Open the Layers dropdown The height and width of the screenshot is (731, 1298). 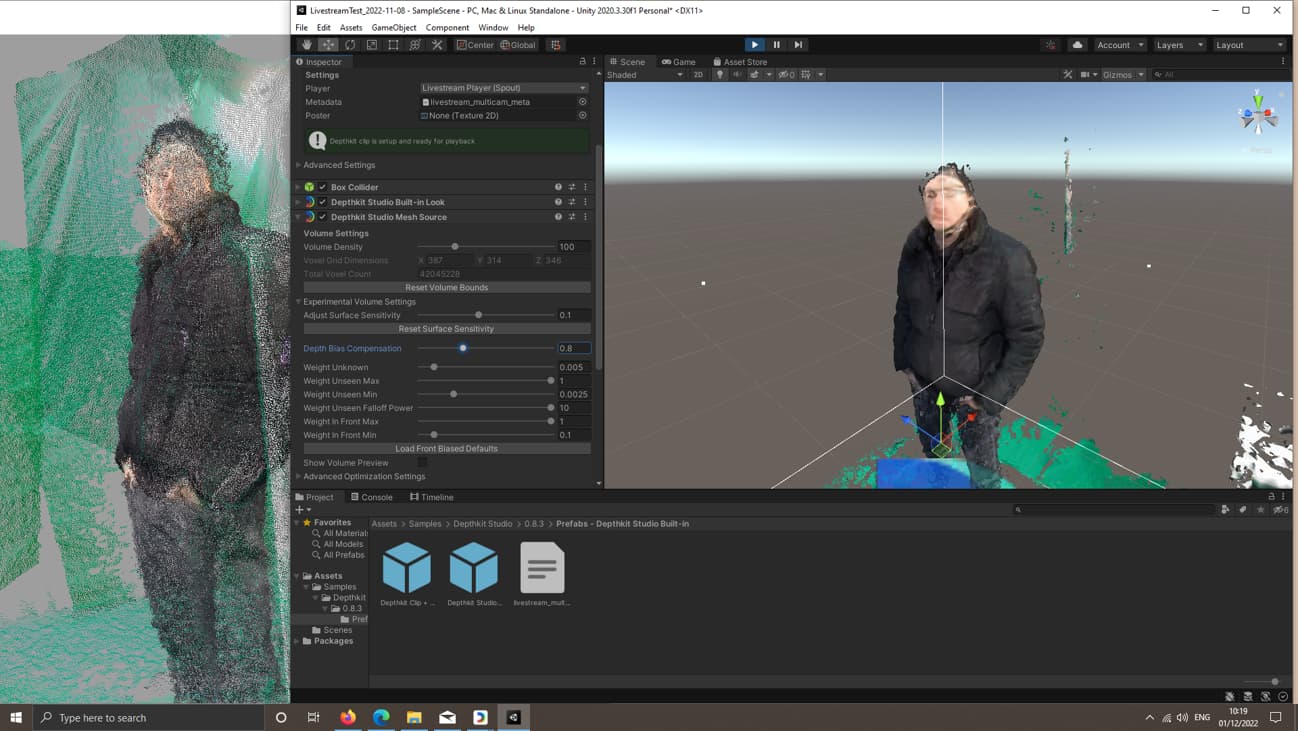point(1178,45)
